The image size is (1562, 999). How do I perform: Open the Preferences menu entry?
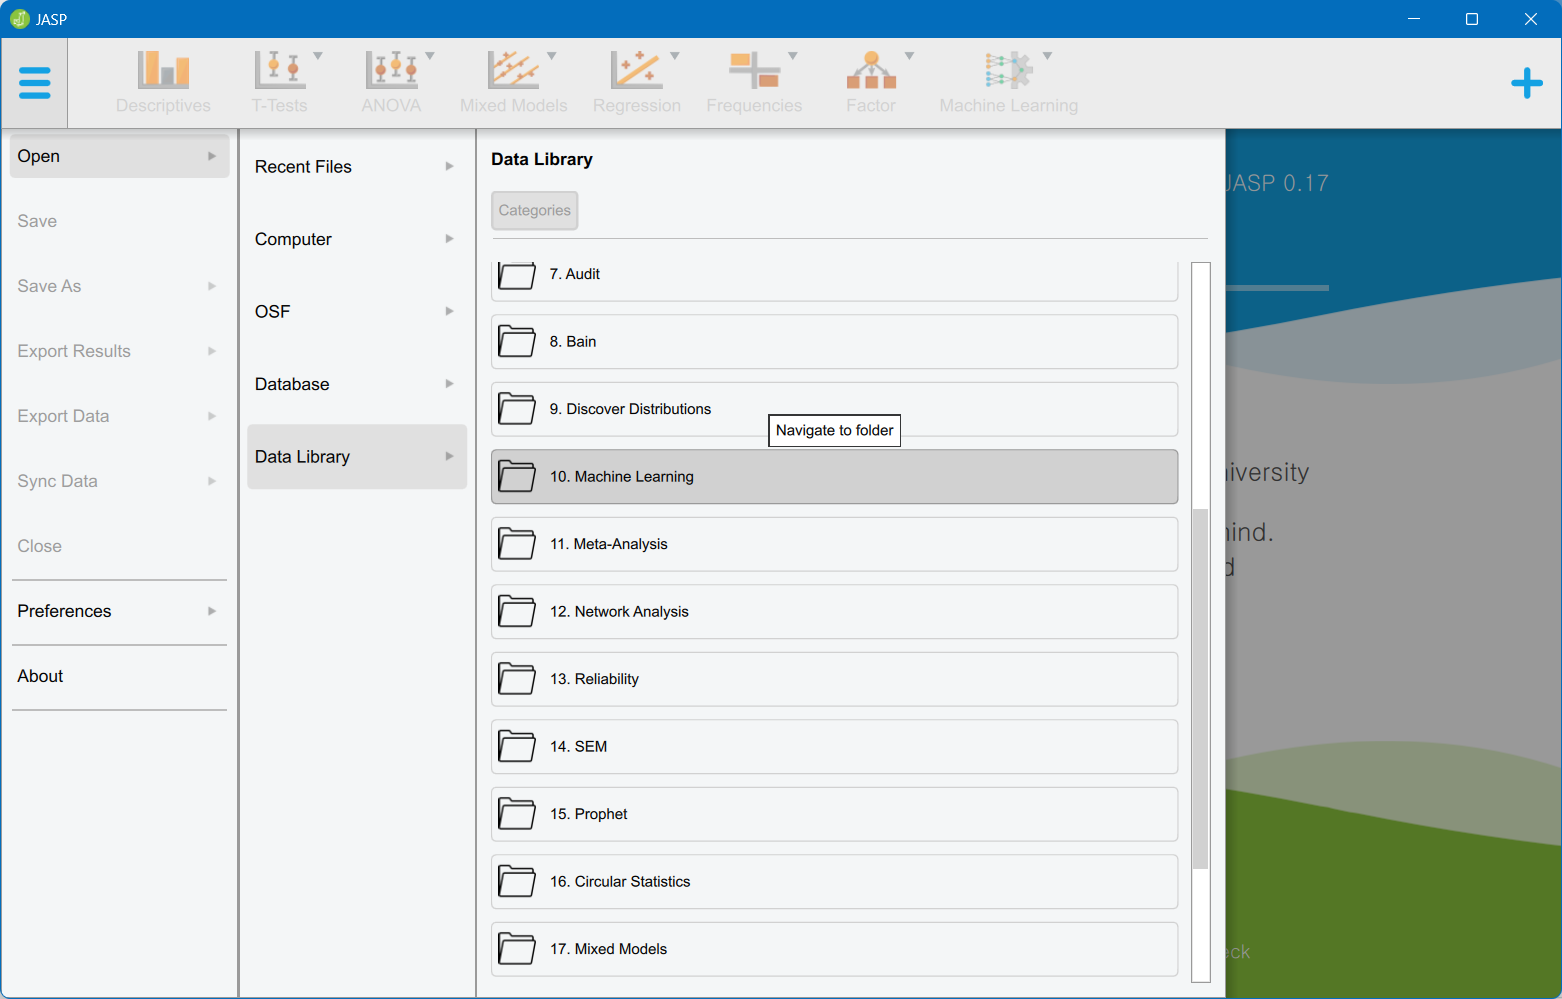119,611
